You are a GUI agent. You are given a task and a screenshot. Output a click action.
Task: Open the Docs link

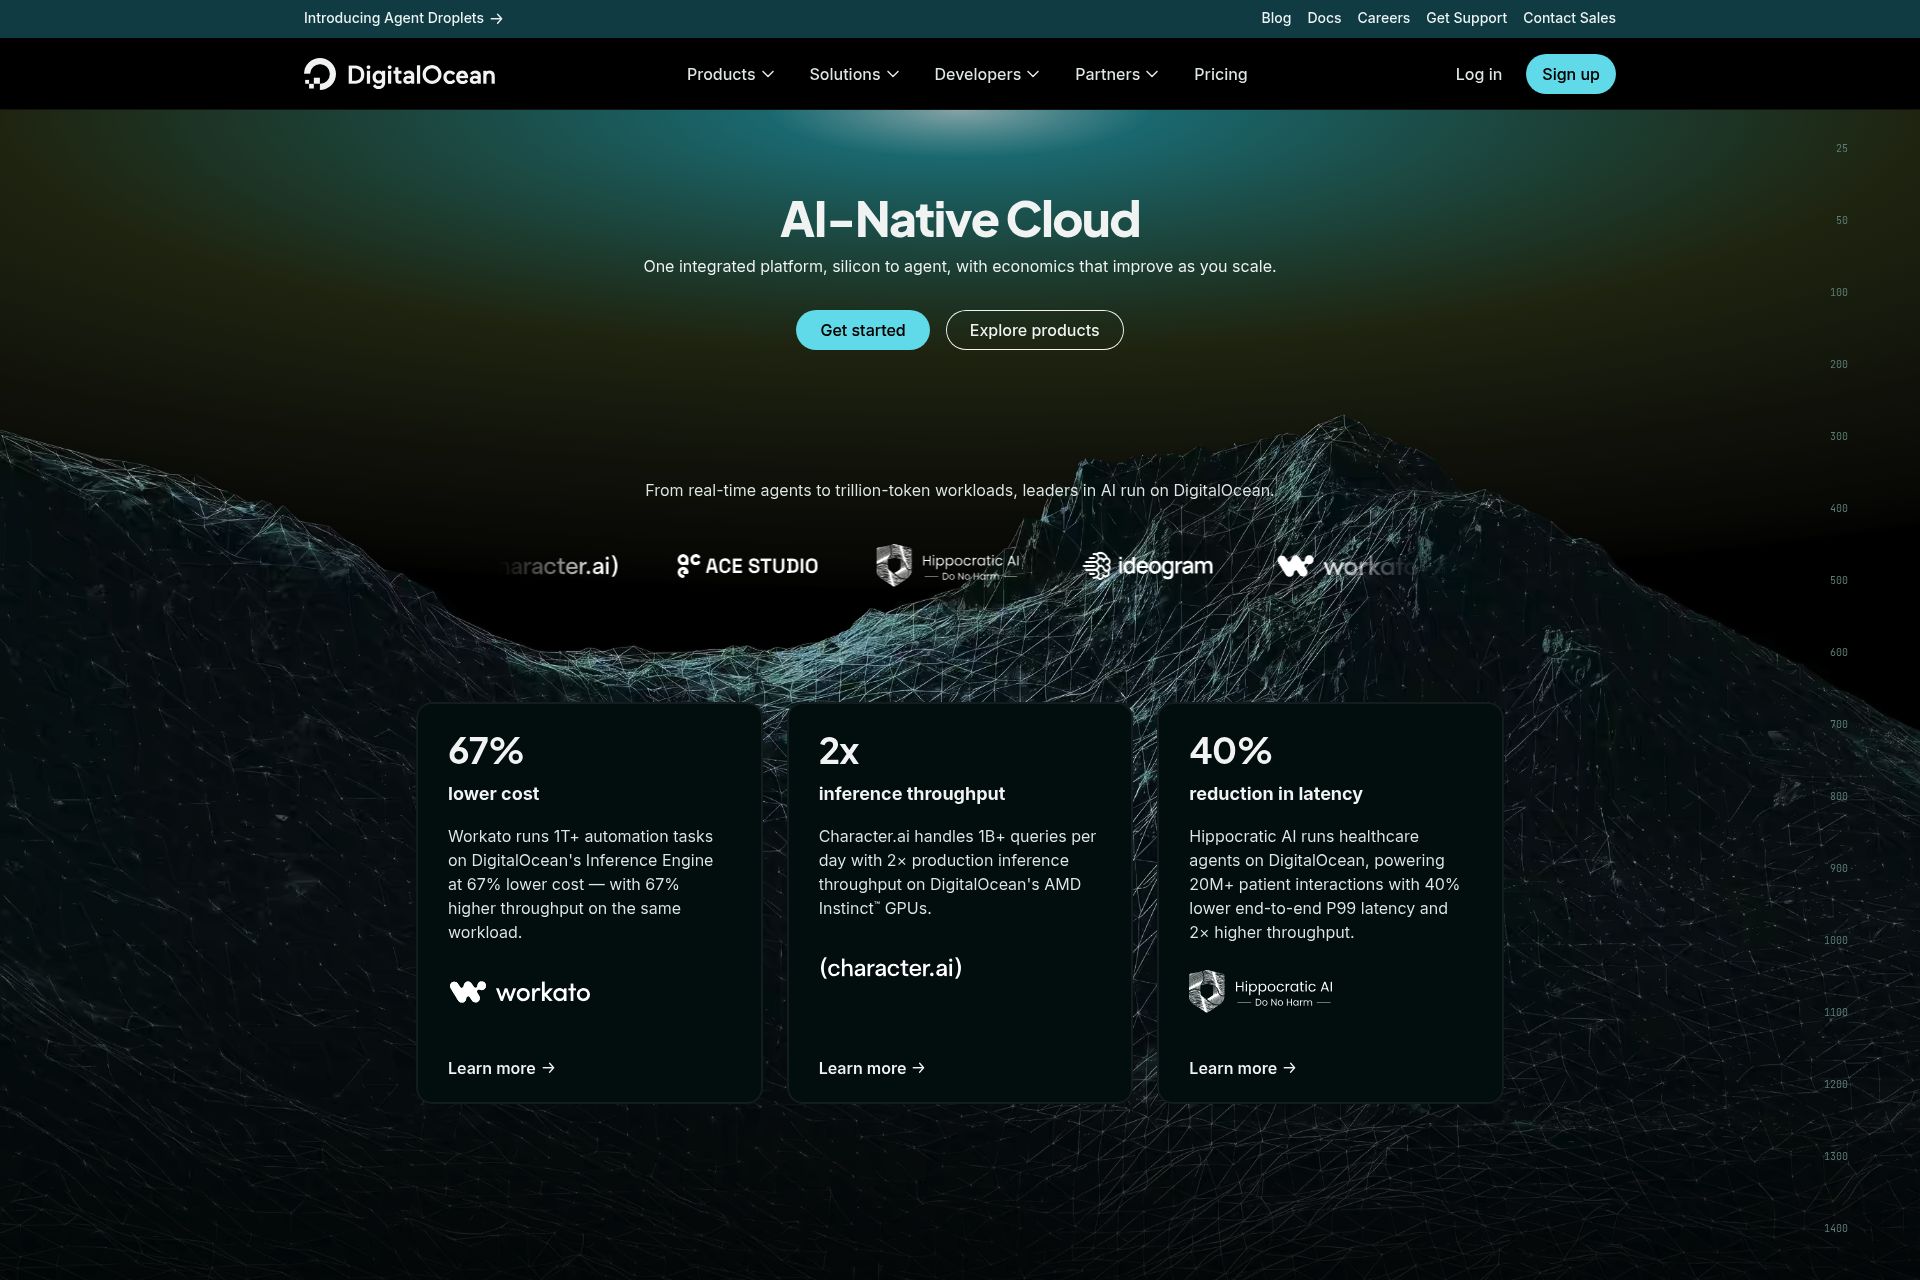pyautogui.click(x=1324, y=18)
